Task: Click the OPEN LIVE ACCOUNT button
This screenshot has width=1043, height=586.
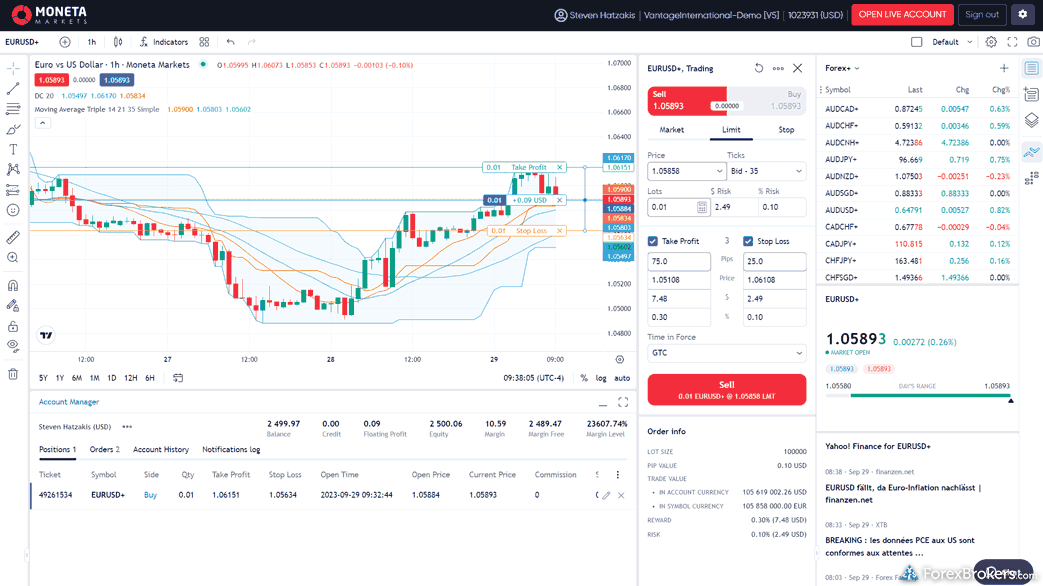Action: [x=902, y=15]
